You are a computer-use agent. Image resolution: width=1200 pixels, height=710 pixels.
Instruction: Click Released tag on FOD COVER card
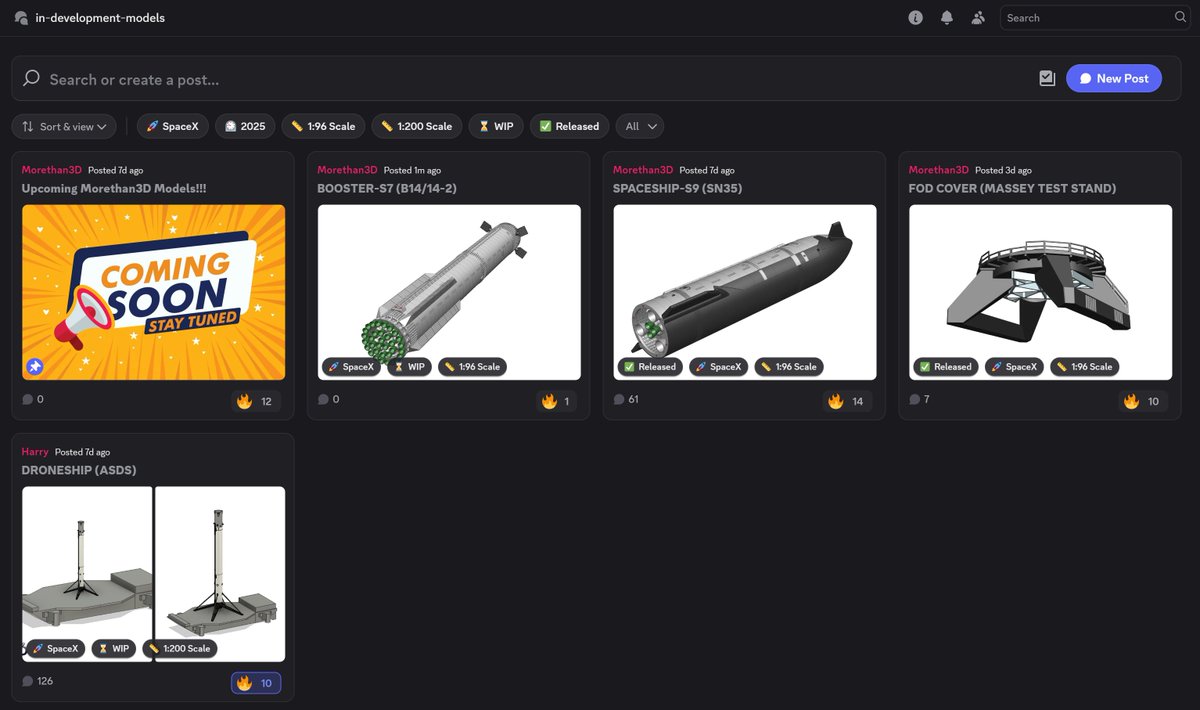point(946,367)
